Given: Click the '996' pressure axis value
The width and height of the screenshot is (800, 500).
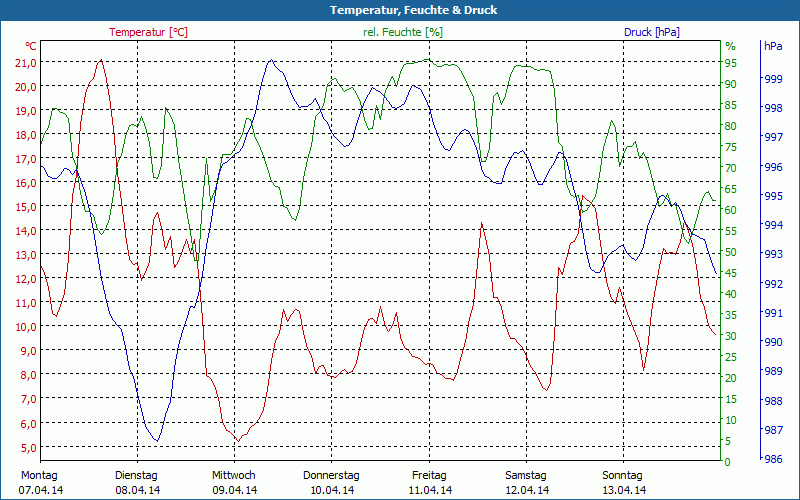Looking at the screenshot, I should click(x=773, y=167).
